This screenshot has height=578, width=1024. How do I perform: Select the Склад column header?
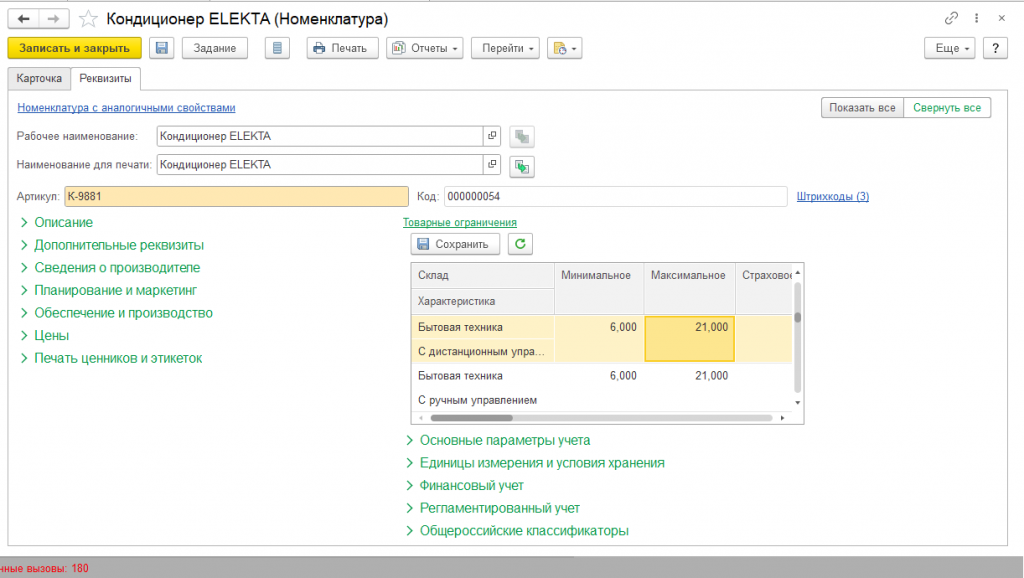(483, 276)
